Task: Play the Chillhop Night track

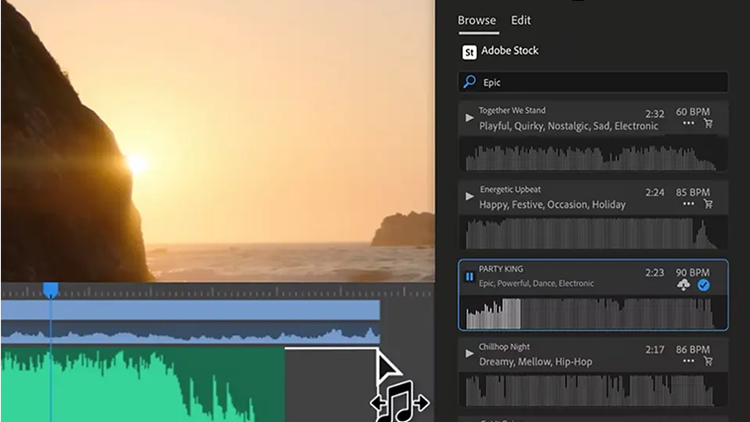Action: click(469, 354)
